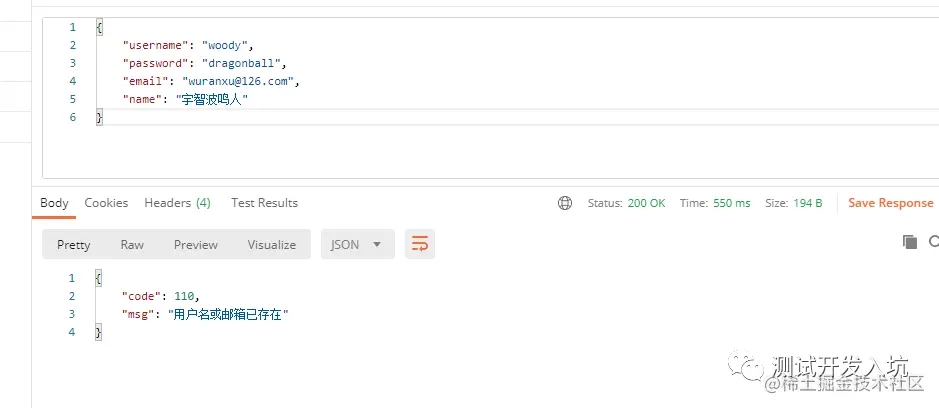Viewport: 939px width, 408px height.
Task: Click the search icon beside copy
Action: pyautogui.click(x=934, y=241)
